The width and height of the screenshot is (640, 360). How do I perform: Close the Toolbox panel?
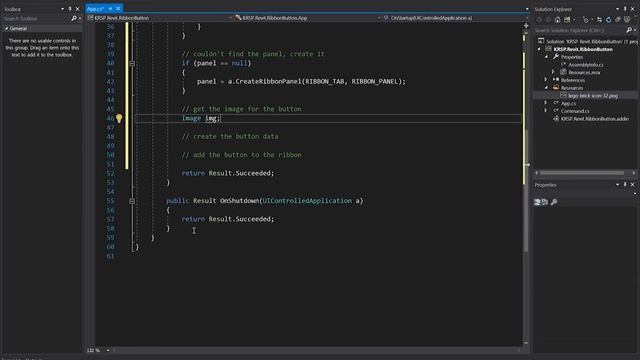pos(78,9)
